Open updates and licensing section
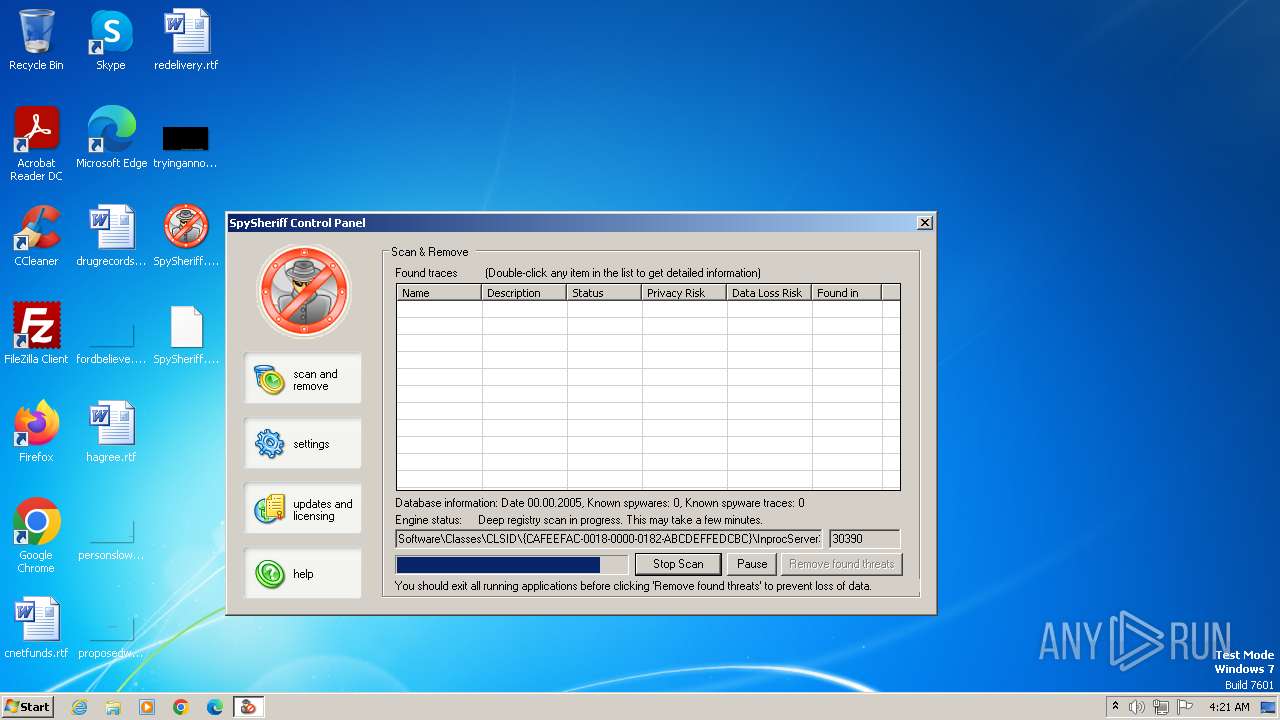 (x=303, y=509)
